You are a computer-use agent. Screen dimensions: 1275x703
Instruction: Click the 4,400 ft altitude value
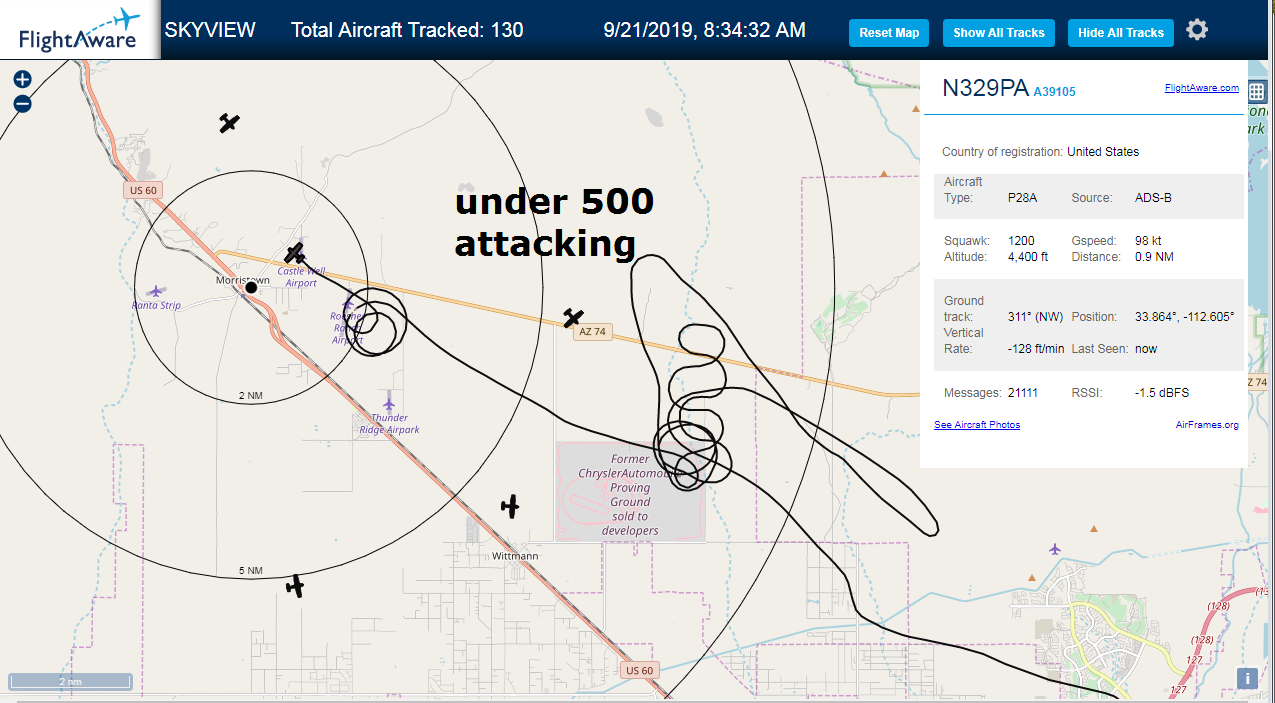pyautogui.click(x=1027, y=257)
